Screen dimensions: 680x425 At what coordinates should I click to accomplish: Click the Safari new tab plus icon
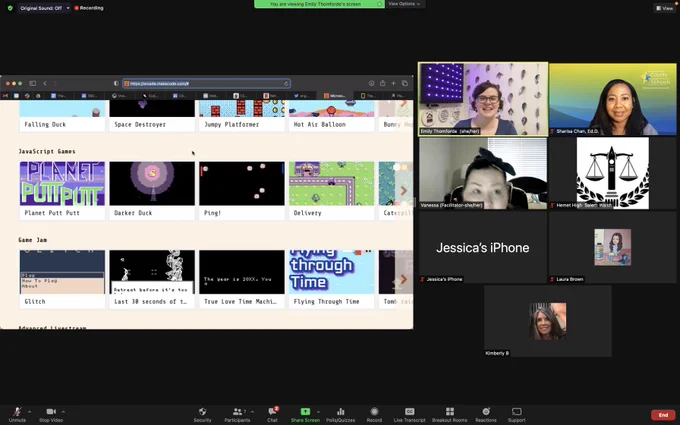pyautogui.click(x=393, y=83)
